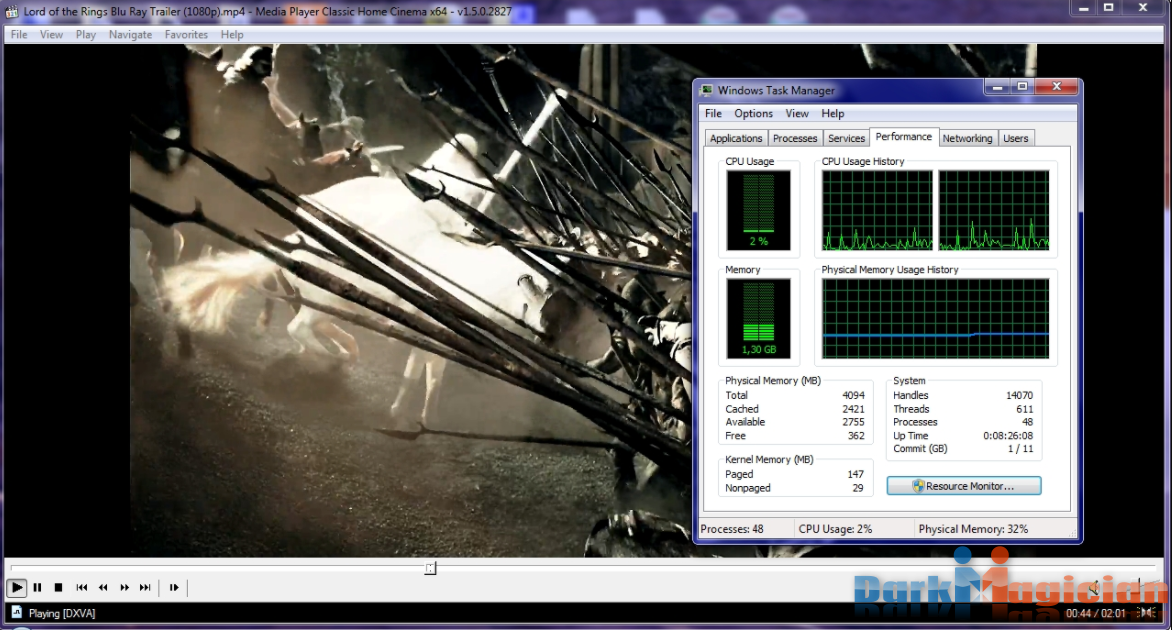This screenshot has width=1172, height=630.
Task: Click the Nonpaged kernel memory value 29
Action: pos(858,488)
